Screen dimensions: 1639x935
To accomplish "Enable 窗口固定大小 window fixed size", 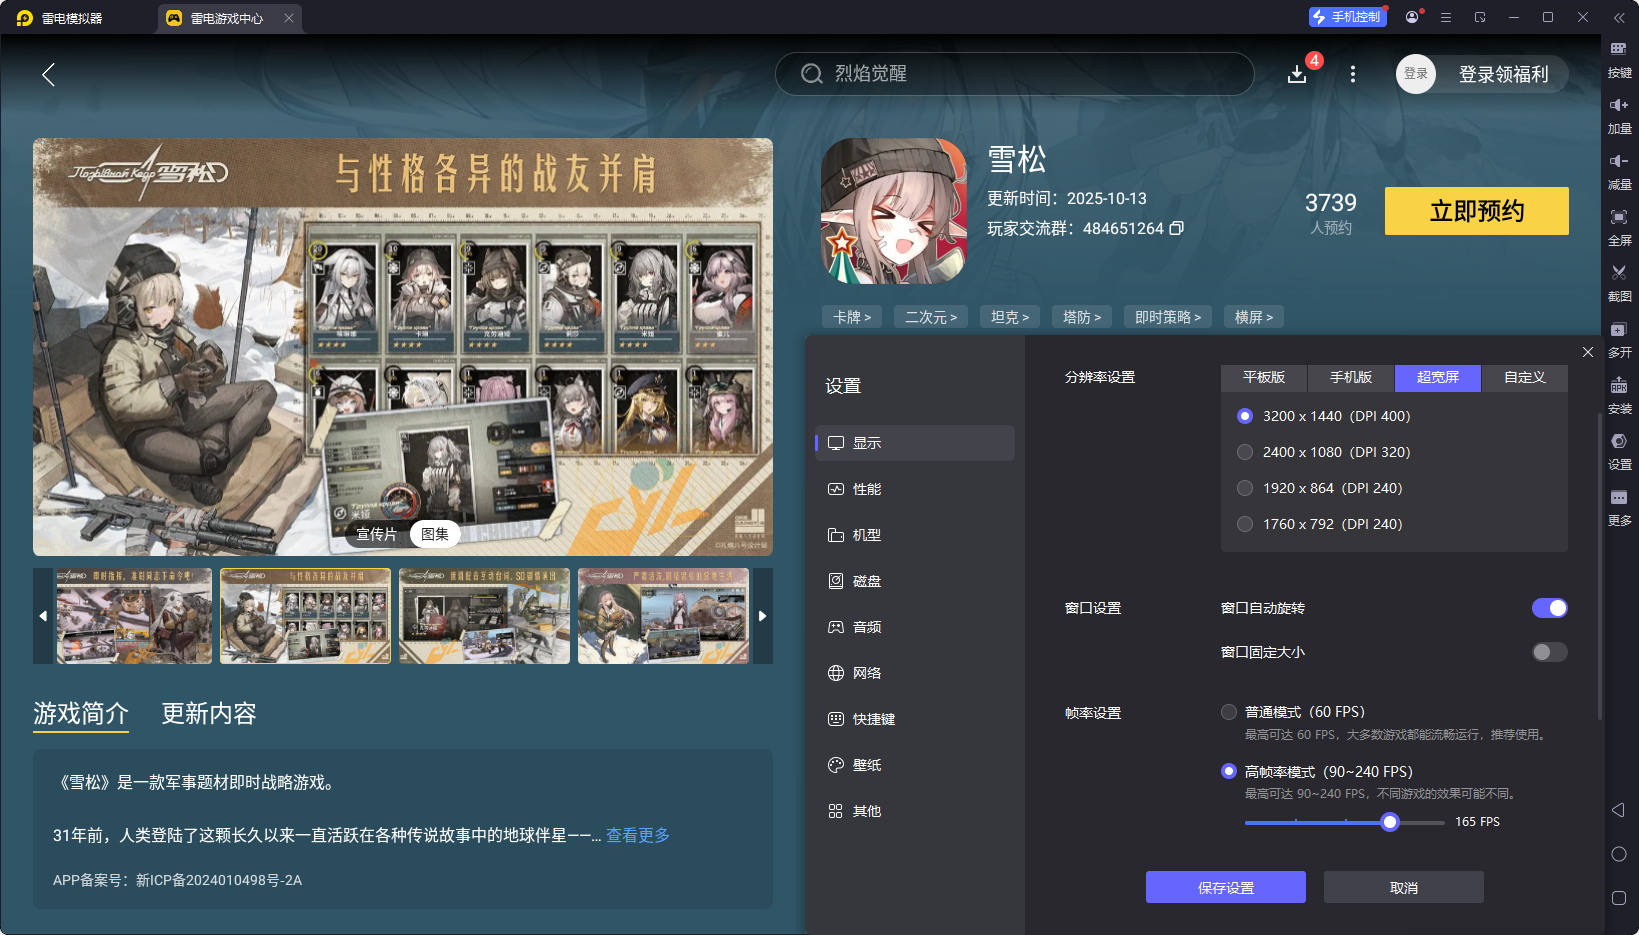I will click(1548, 652).
